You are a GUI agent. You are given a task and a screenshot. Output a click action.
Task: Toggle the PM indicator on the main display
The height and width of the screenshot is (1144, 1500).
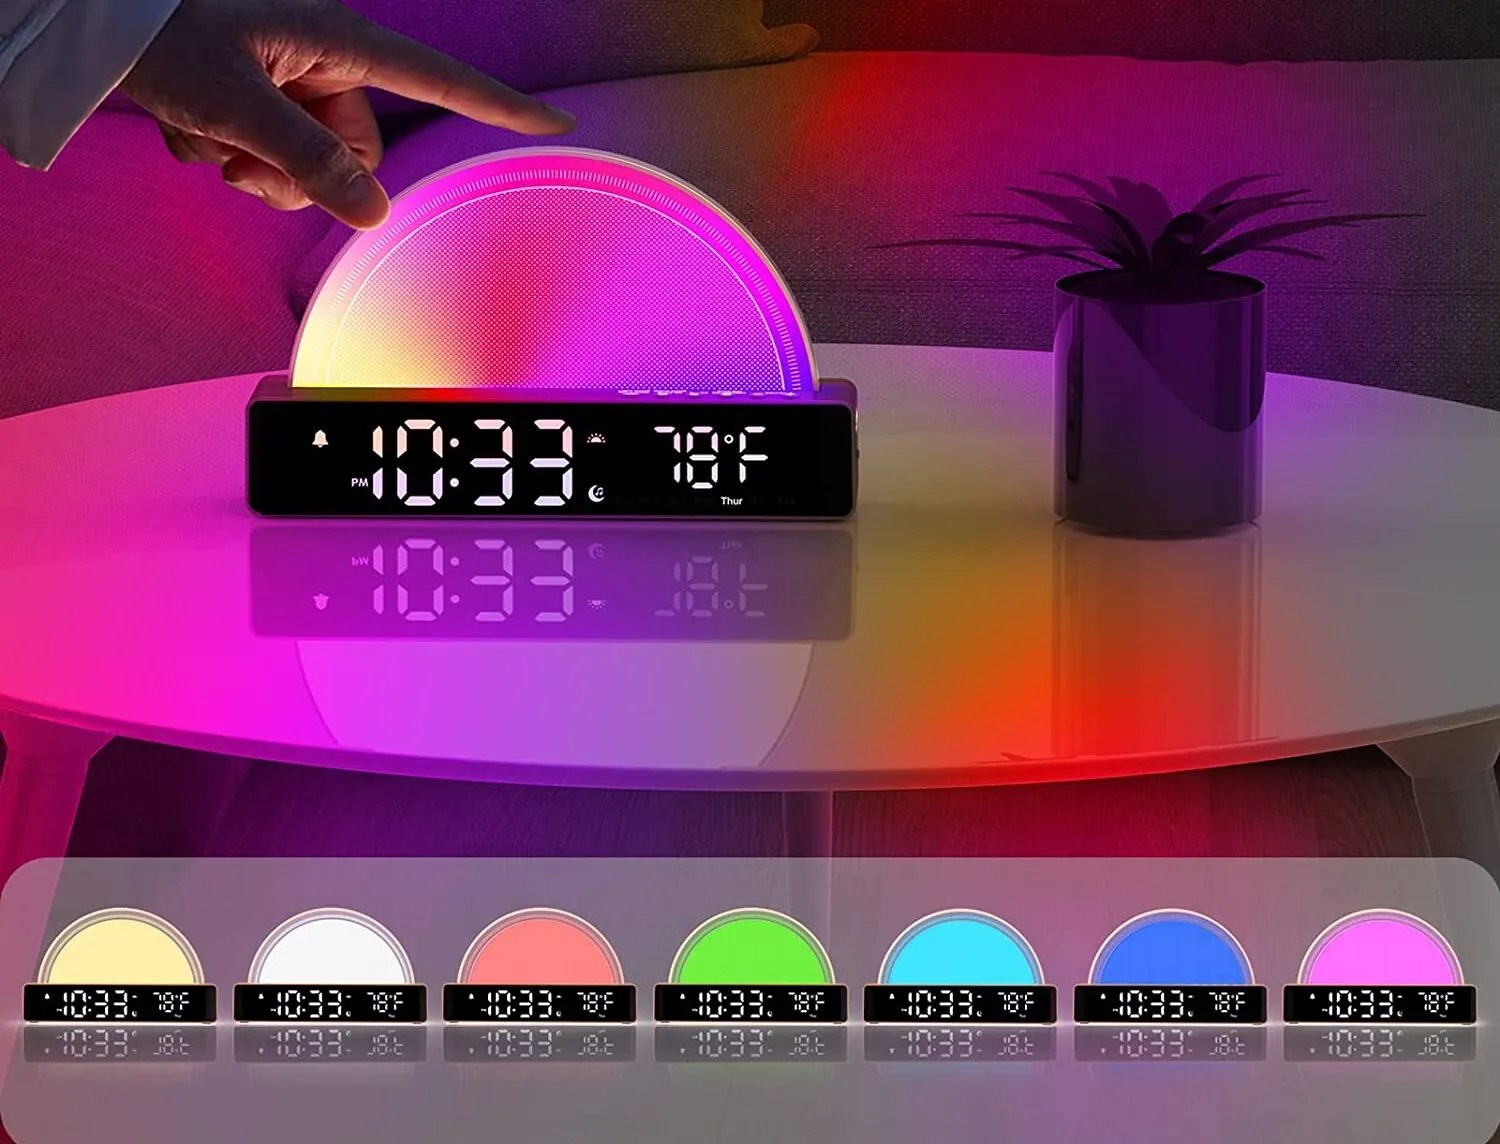pos(358,480)
